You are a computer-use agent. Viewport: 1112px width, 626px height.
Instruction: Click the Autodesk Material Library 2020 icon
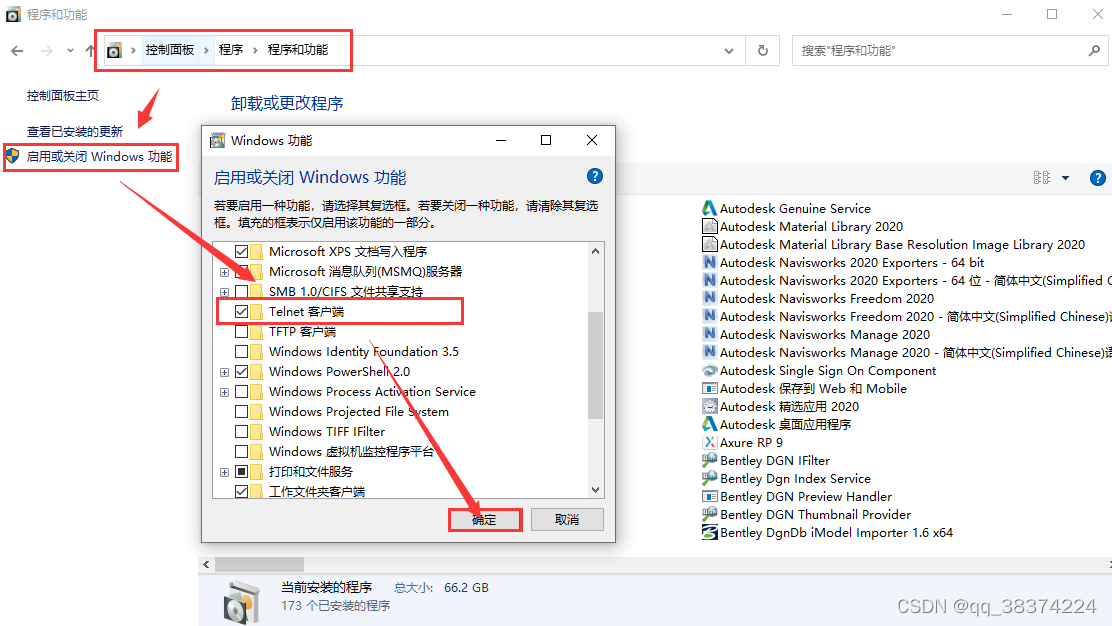pyautogui.click(x=709, y=226)
